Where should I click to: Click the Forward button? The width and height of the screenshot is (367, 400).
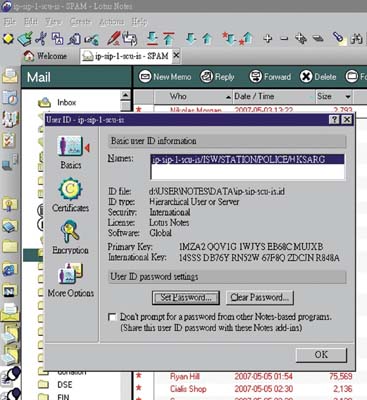tap(270, 77)
